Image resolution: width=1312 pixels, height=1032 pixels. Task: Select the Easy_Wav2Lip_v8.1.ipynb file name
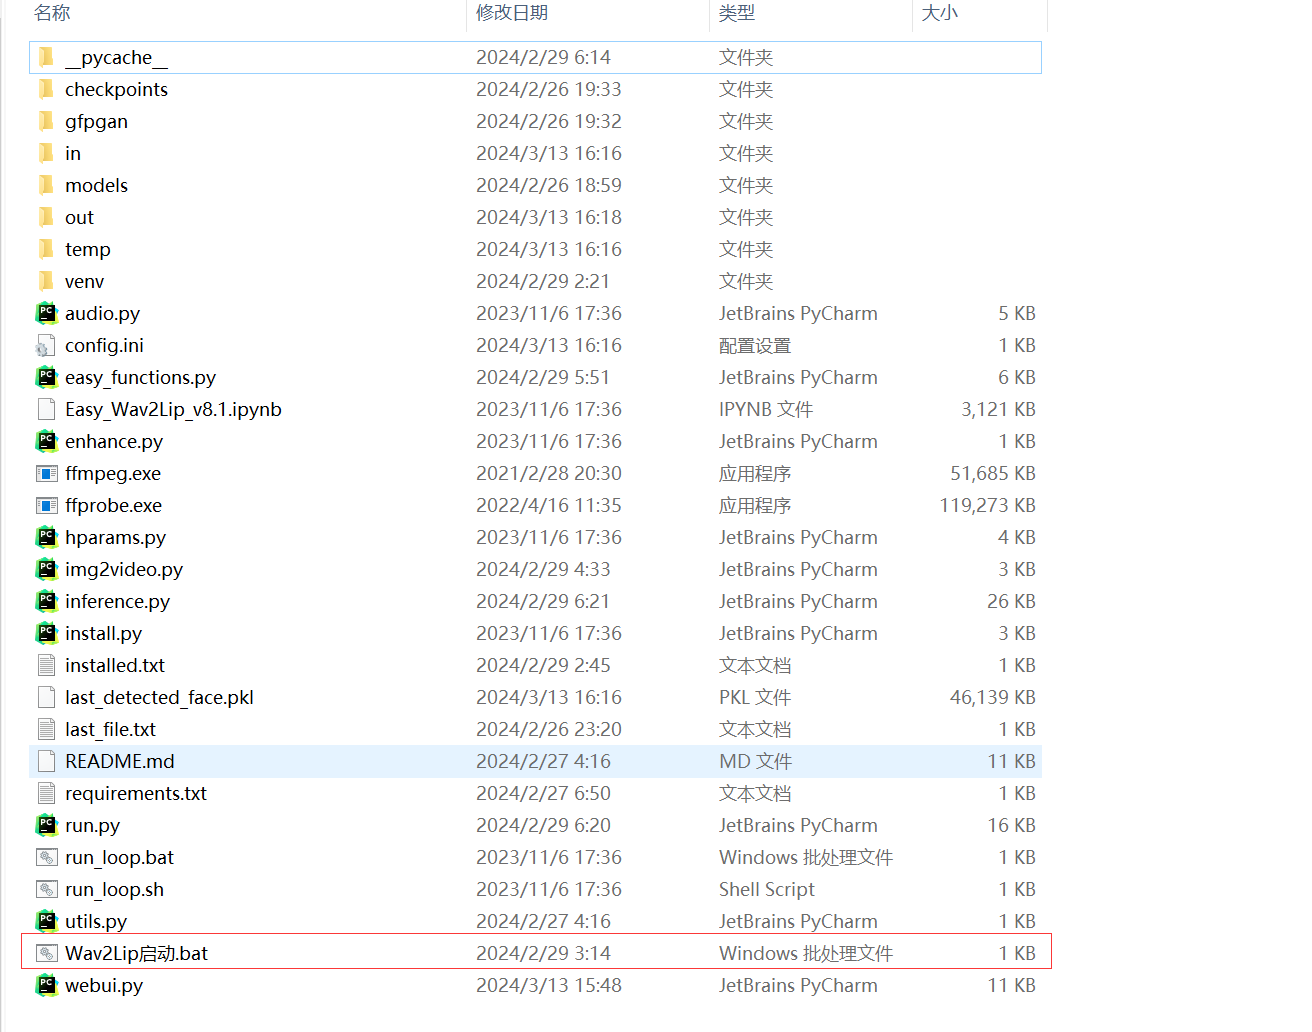174,409
